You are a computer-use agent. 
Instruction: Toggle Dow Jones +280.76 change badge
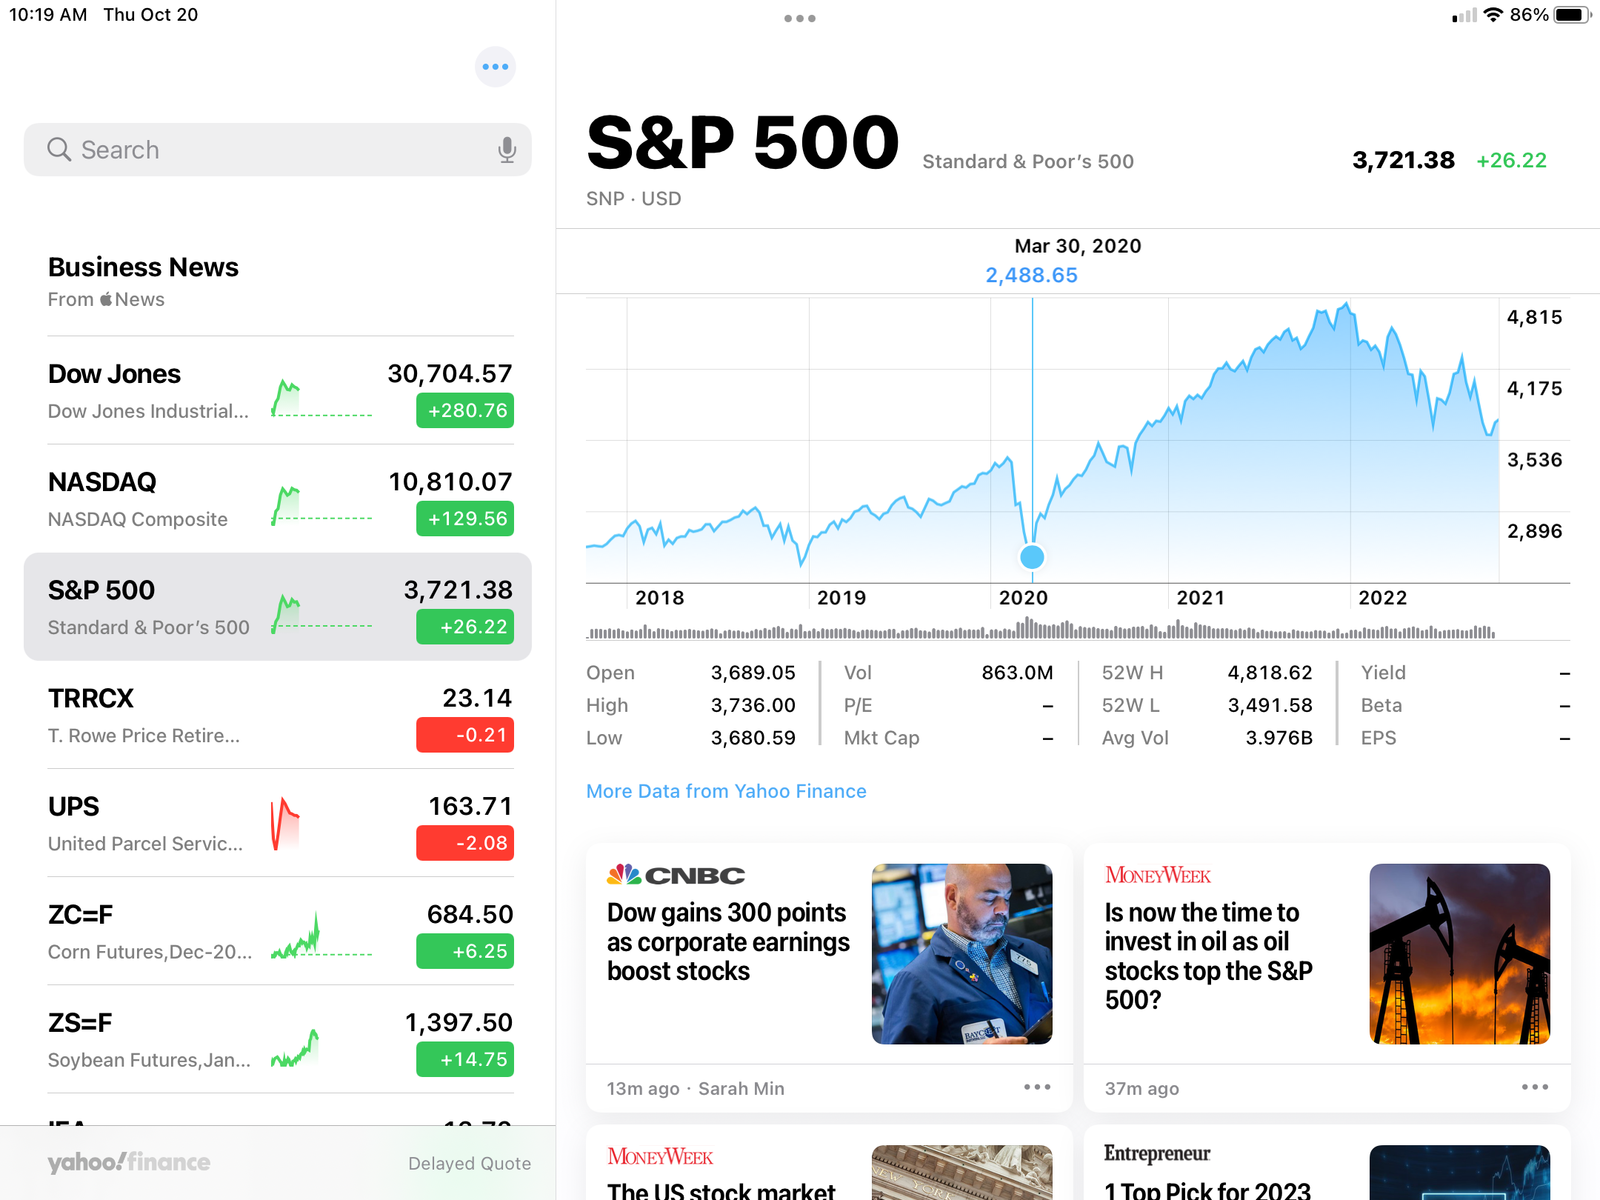pos(465,410)
